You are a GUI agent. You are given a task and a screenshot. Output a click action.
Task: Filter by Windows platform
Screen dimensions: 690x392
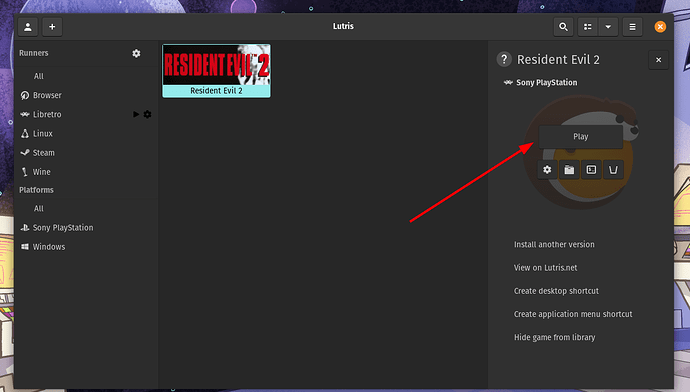click(49, 247)
